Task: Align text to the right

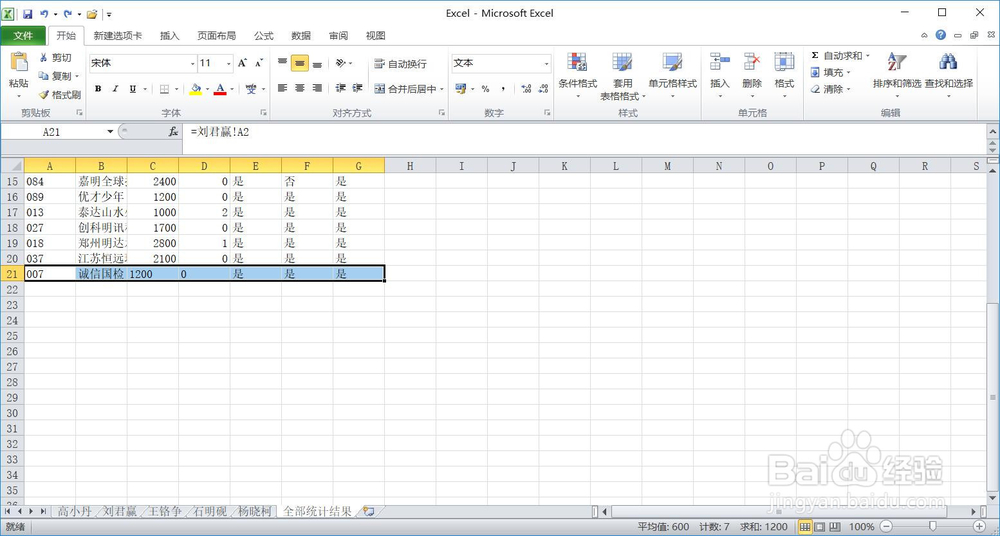Action: (x=317, y=88)
